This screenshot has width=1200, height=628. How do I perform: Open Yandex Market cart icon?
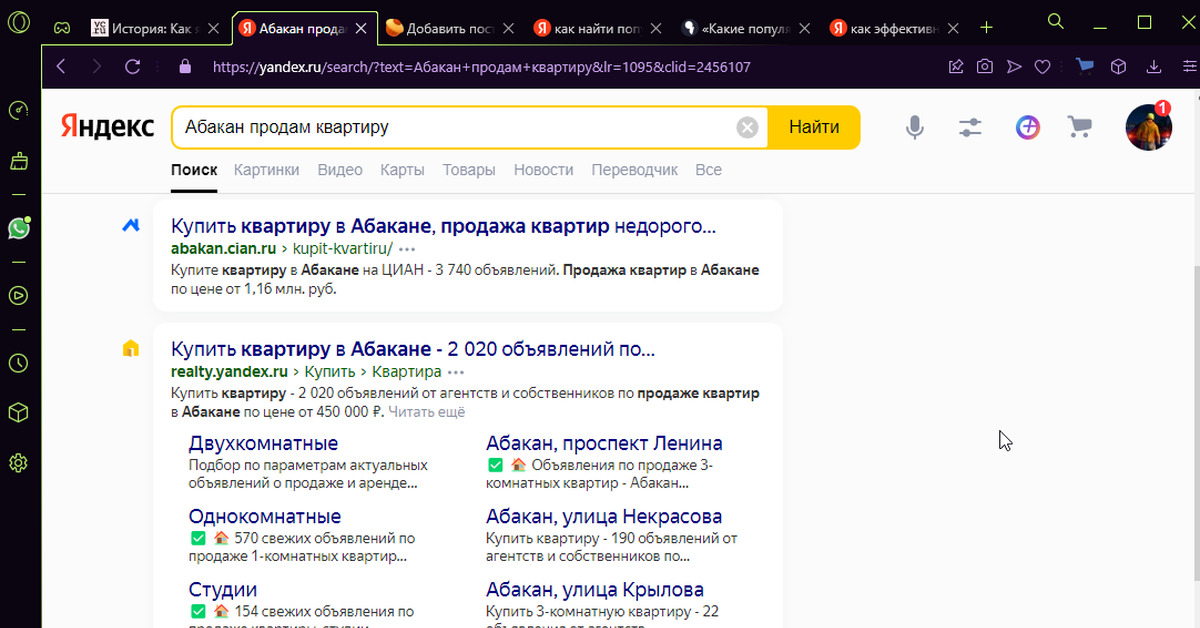(x=1079, y=127)
